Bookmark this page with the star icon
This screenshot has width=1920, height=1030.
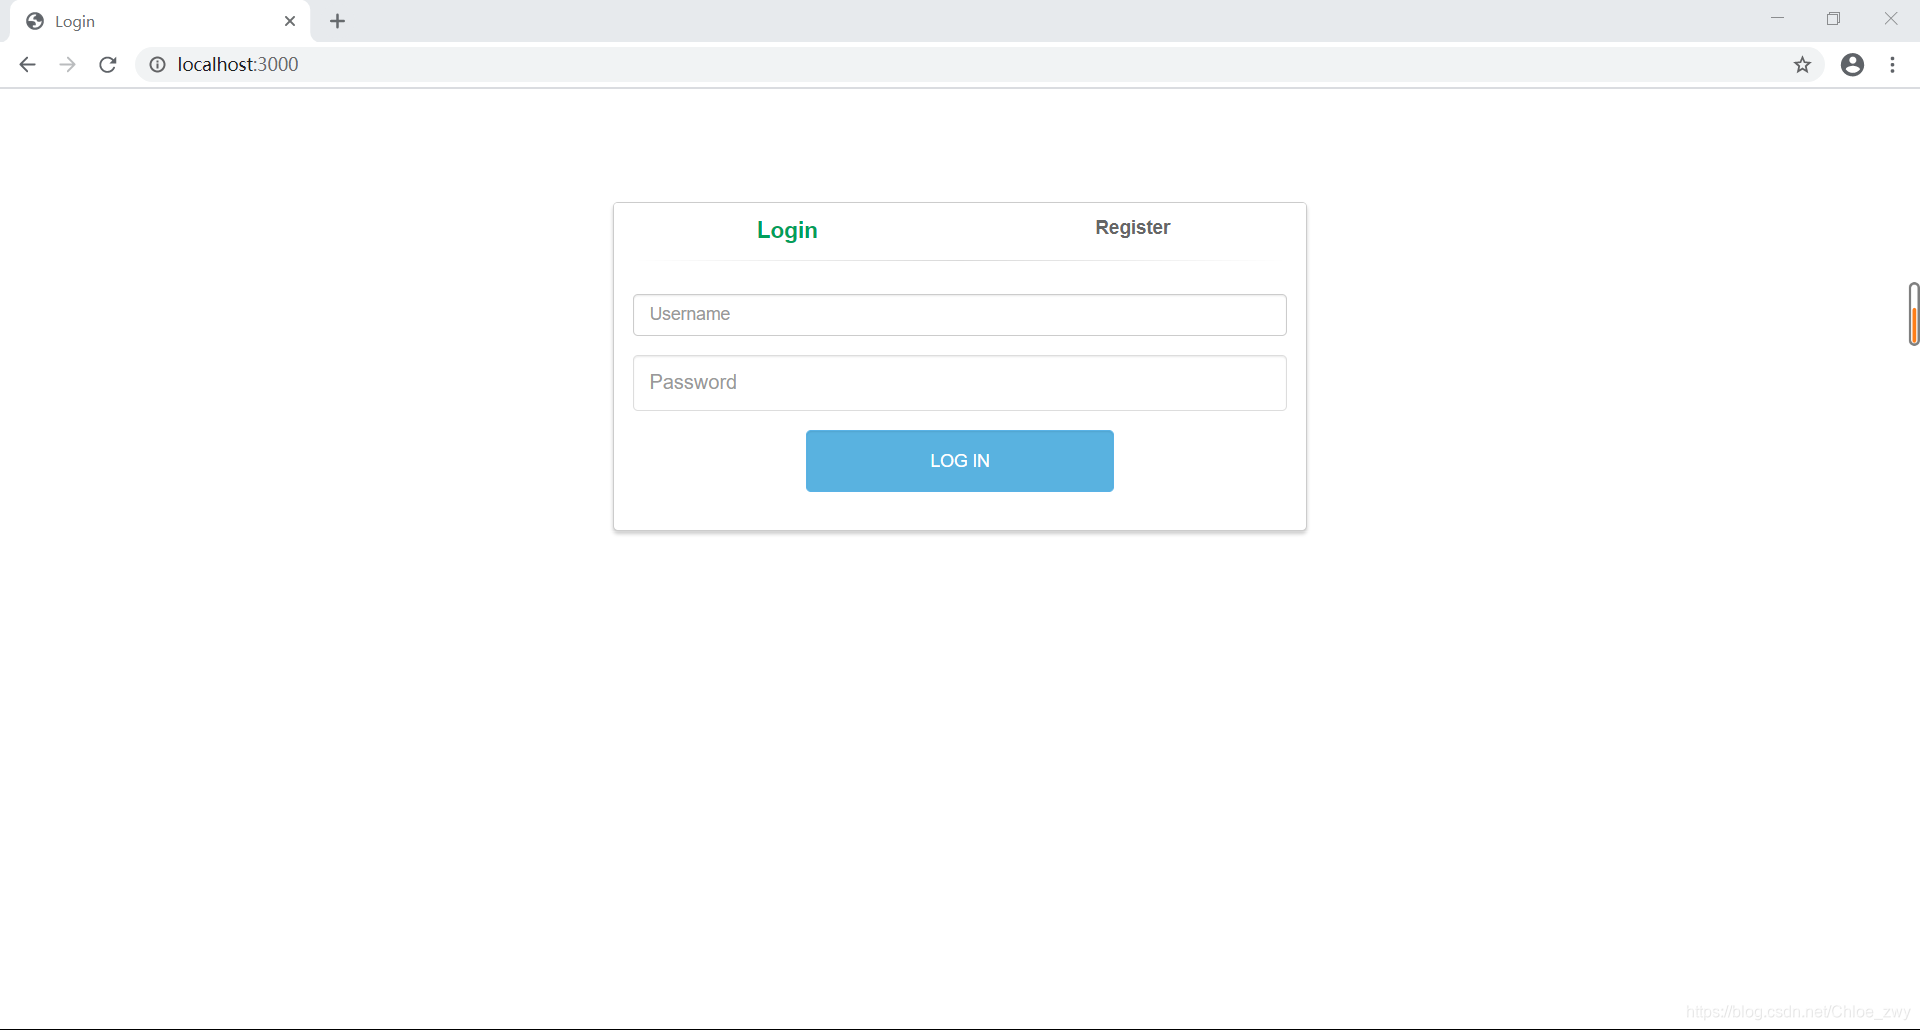pyautogui.click(x=1802, y=65)
